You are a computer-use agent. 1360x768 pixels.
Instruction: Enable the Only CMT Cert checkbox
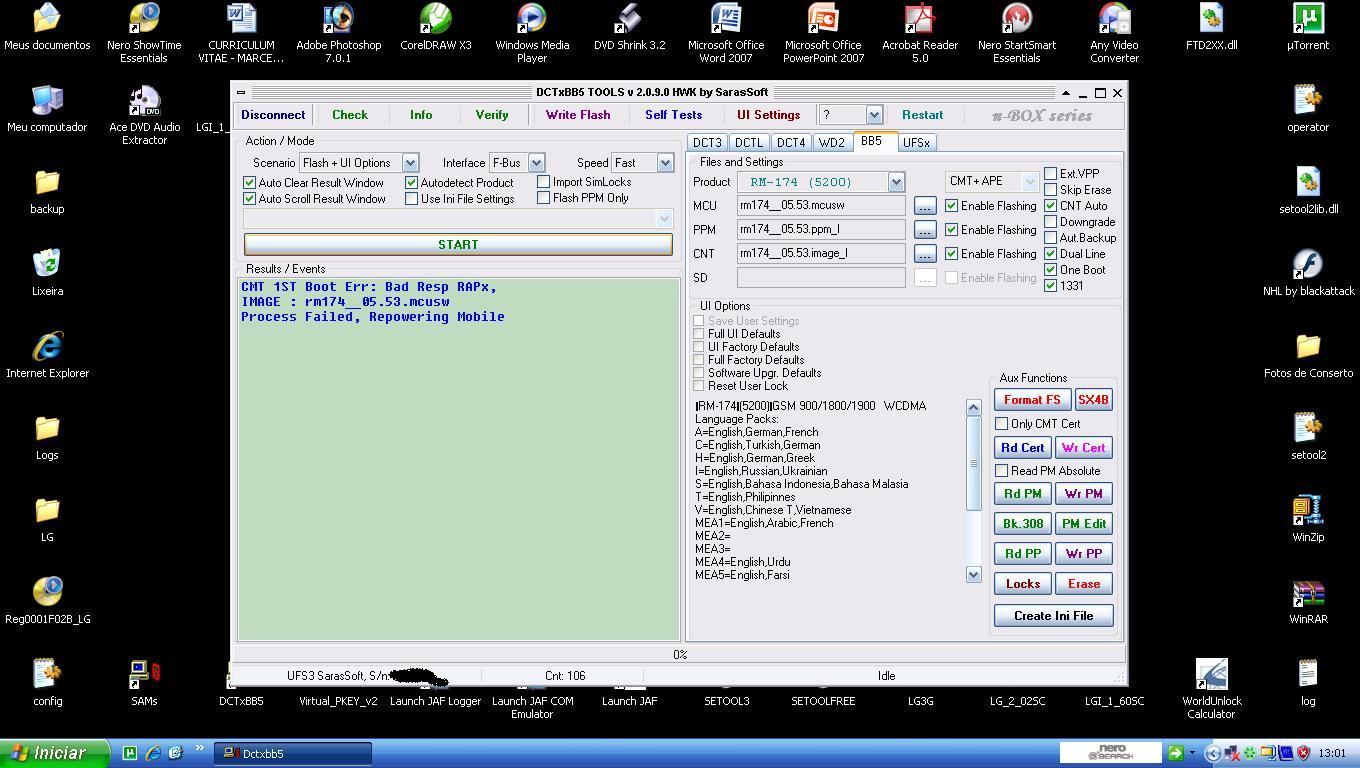[1002, 424]
